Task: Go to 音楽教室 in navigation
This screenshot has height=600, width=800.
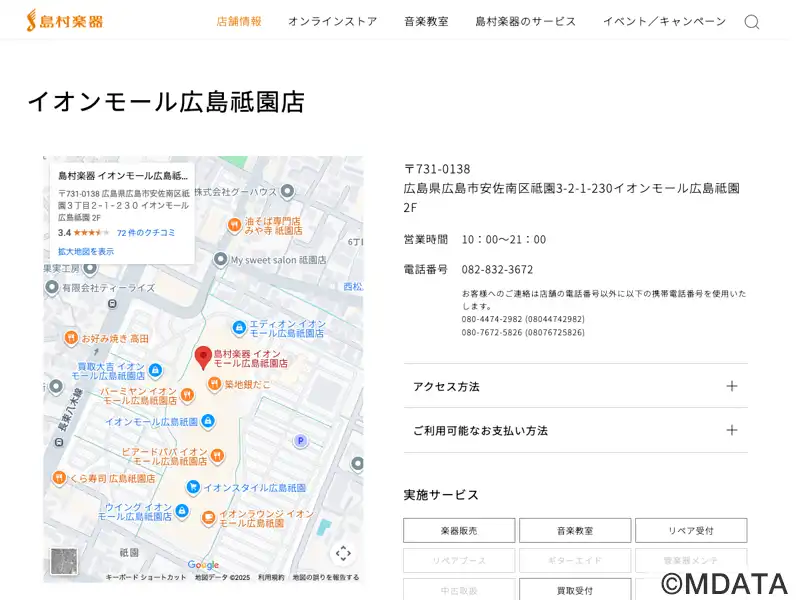Action: pos(426,21)
